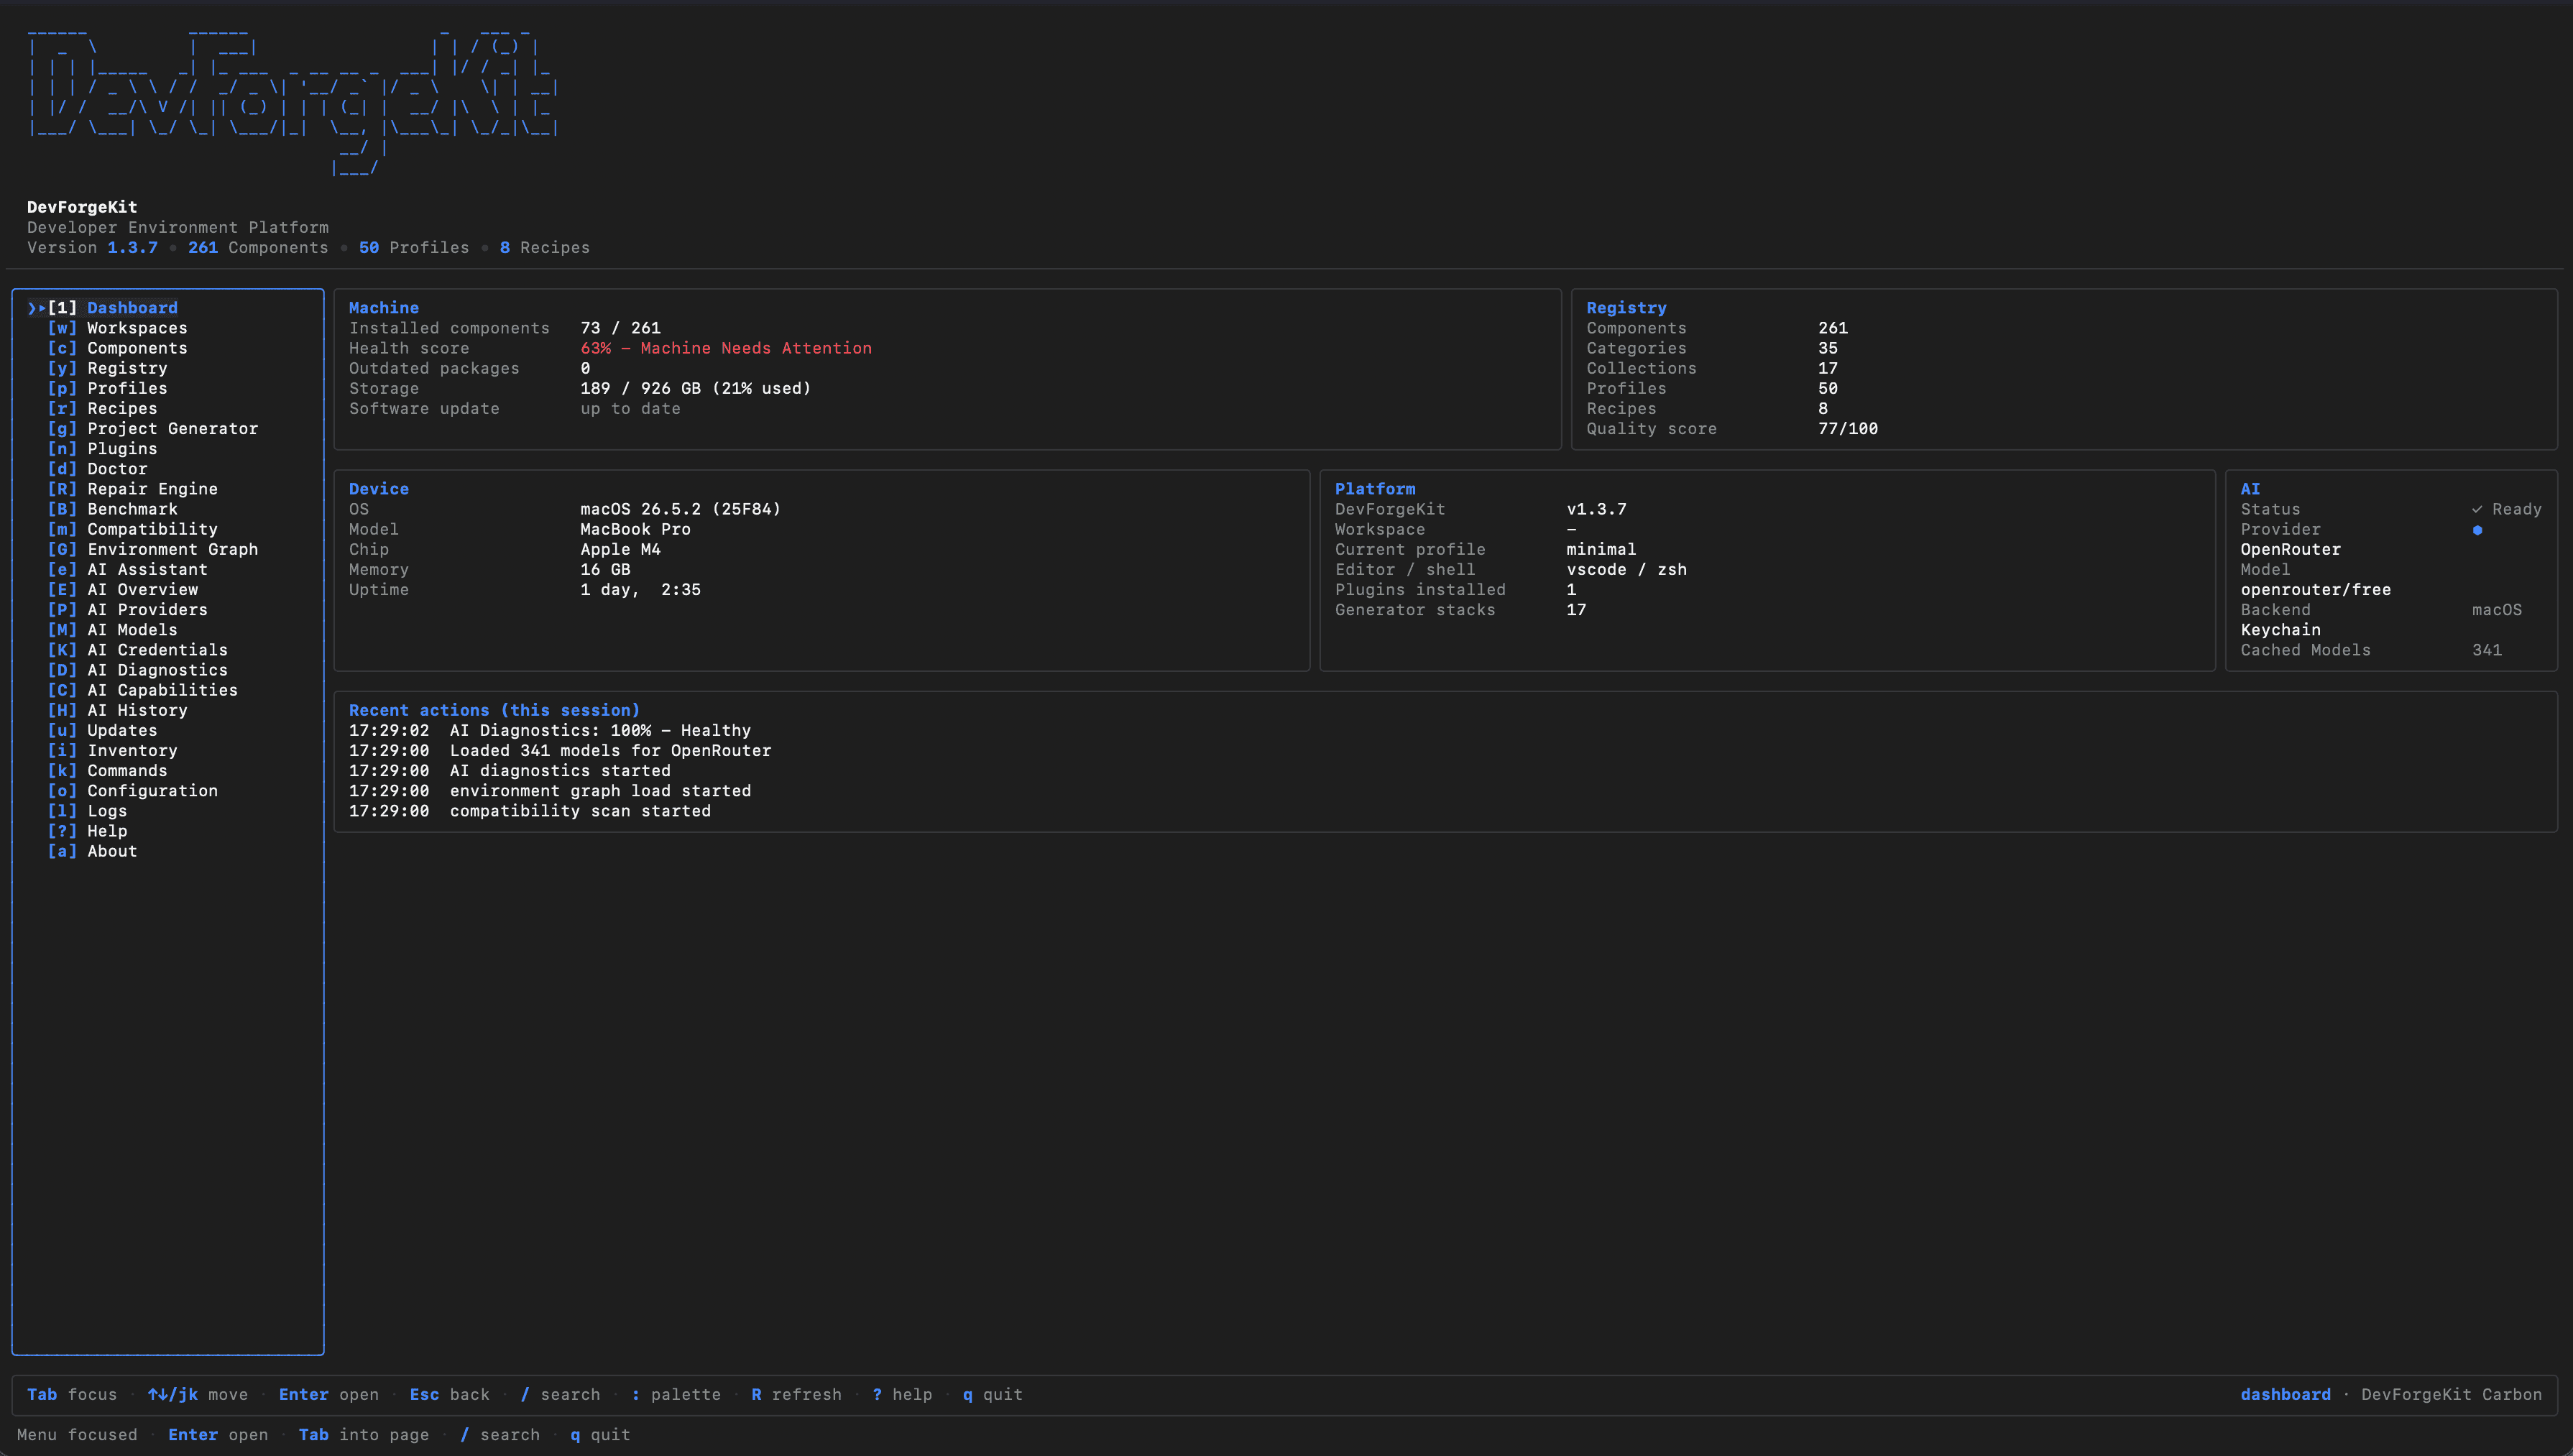
Task: Click the 'vscode / zsh' editor shell value
Action: coord(1626,569)
